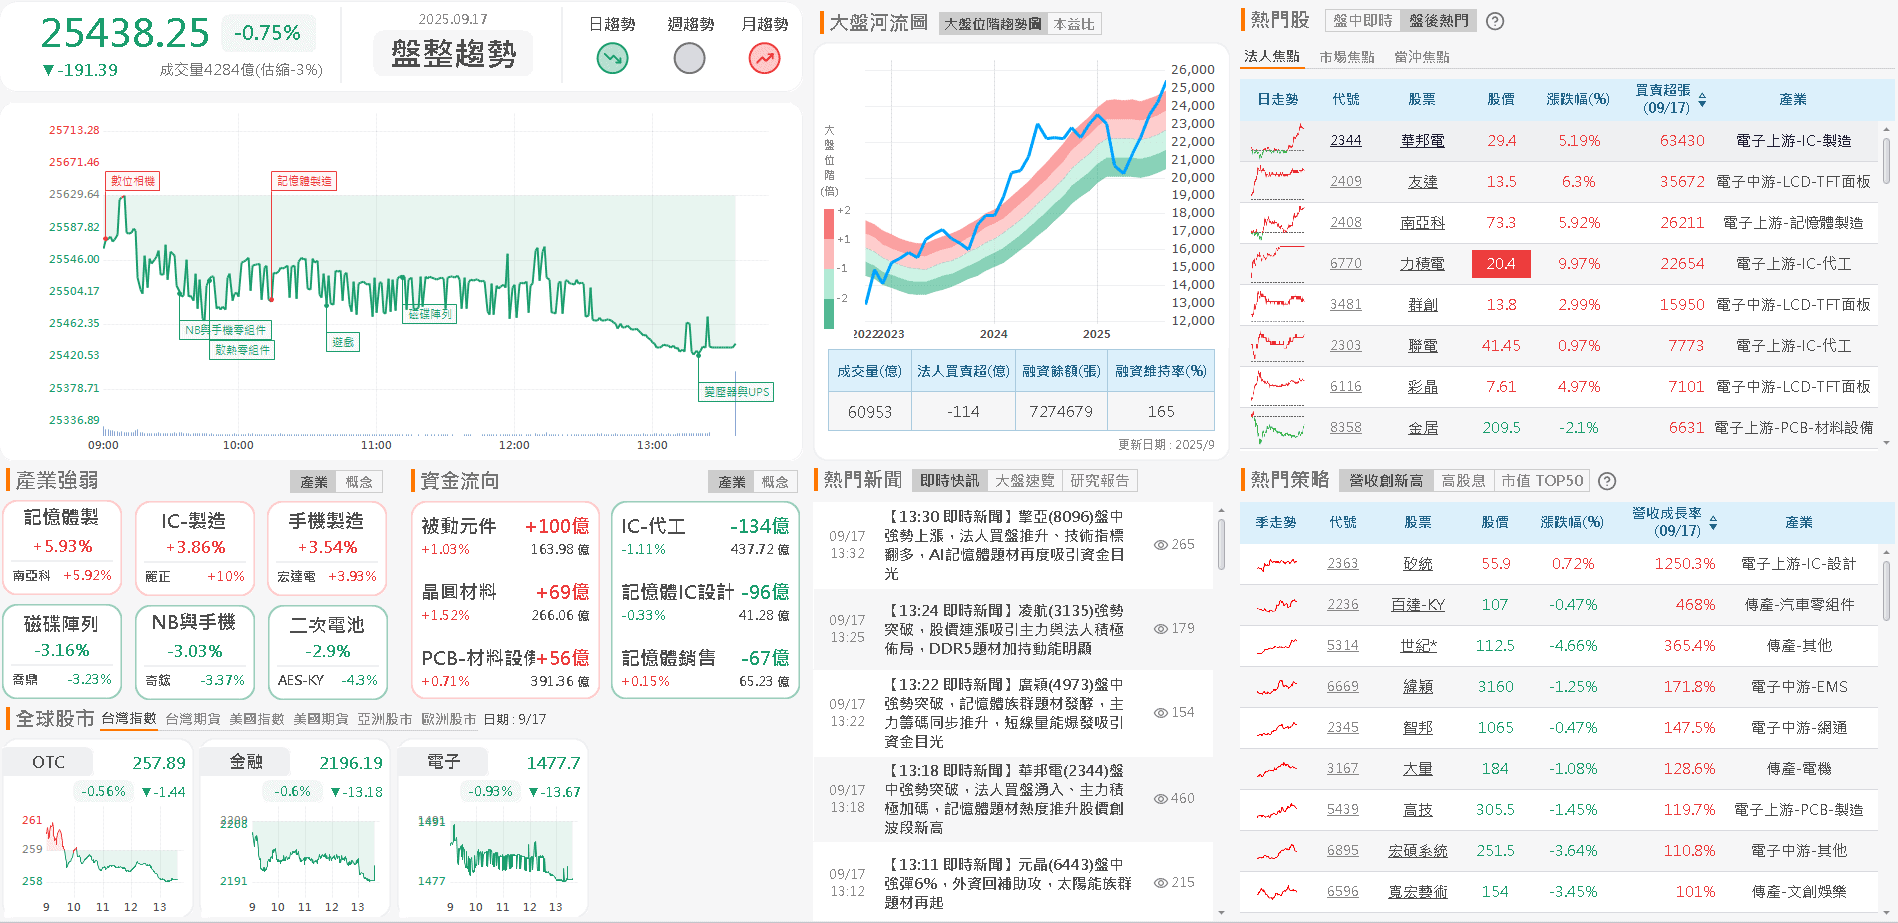This screenshot has height=923, width=1898.
Task: Click IC-代工 fund flow entry
Action: click(705, 537)
